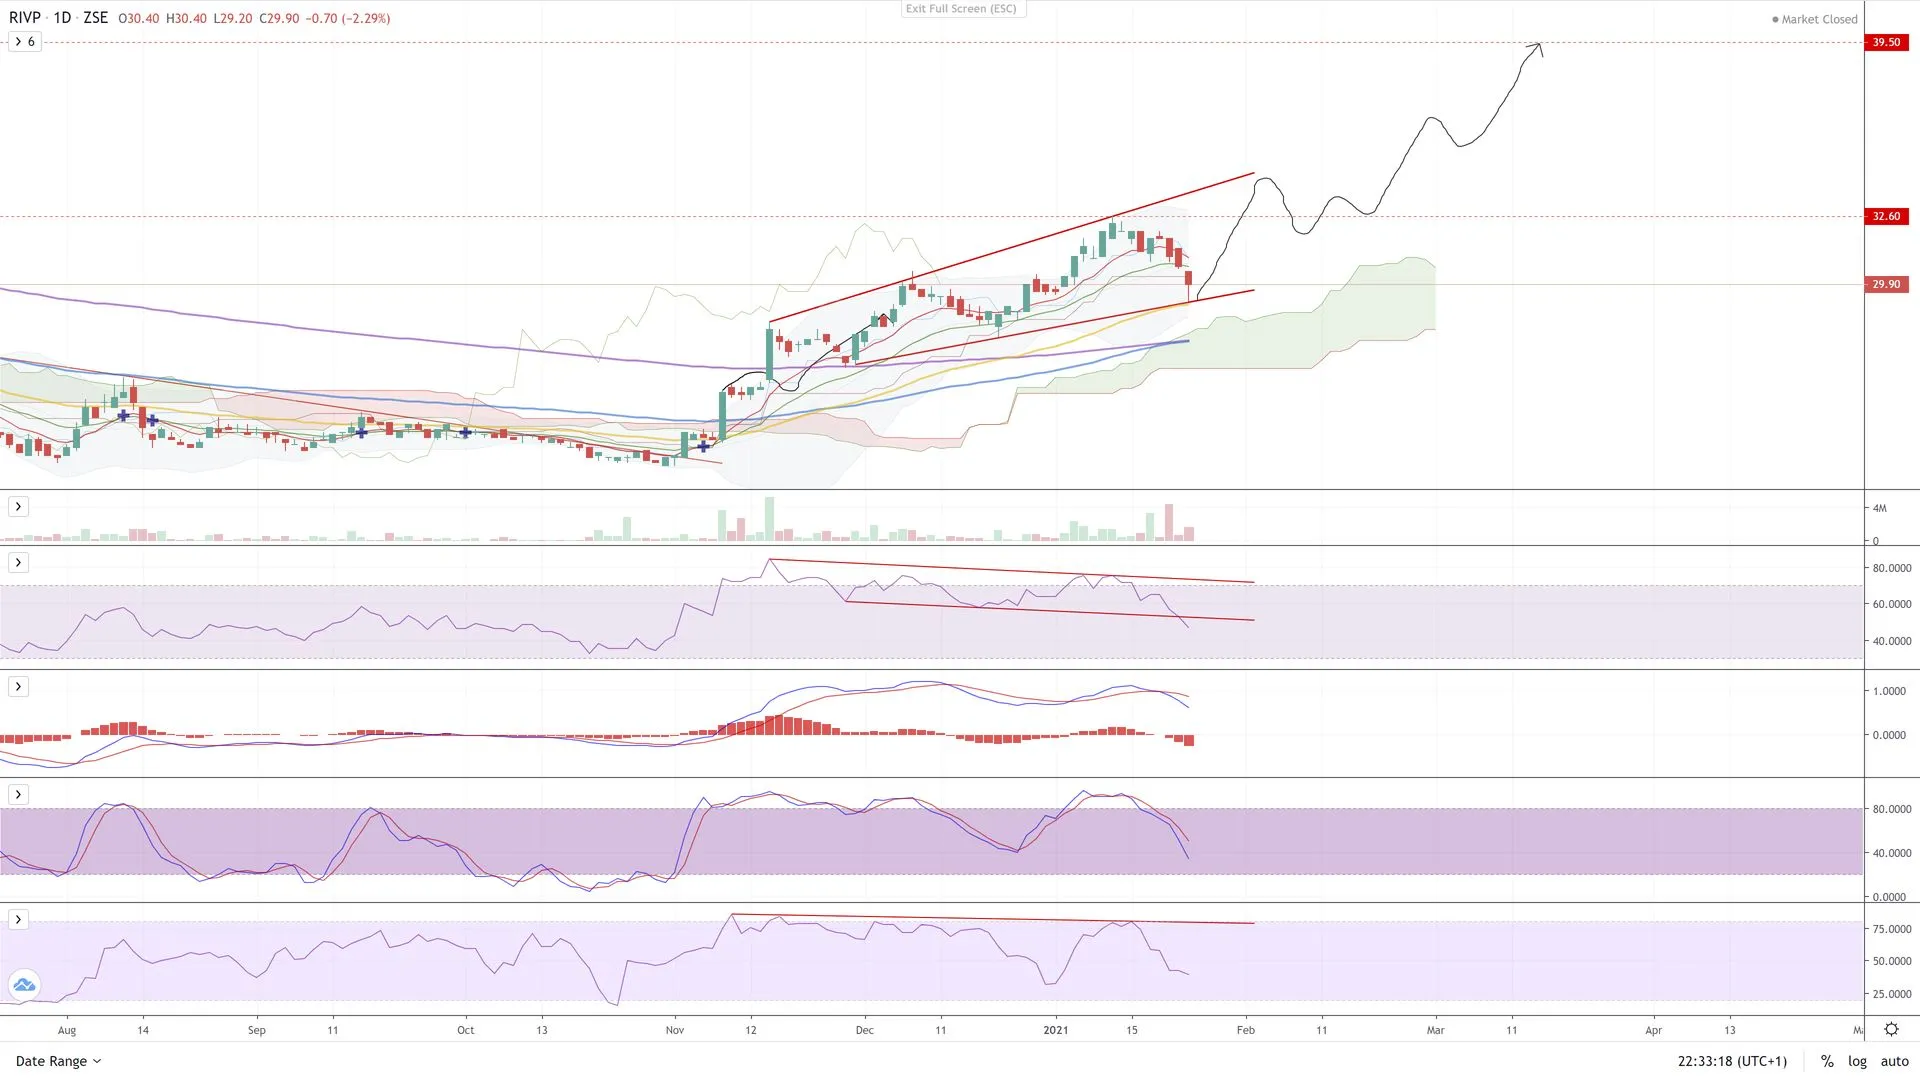Click the 1D interval label
The height and width of the screenshot is (1080, 1920).
62,18
